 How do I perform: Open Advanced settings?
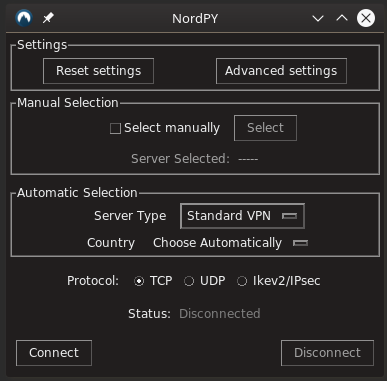click(x=281, y=71)
